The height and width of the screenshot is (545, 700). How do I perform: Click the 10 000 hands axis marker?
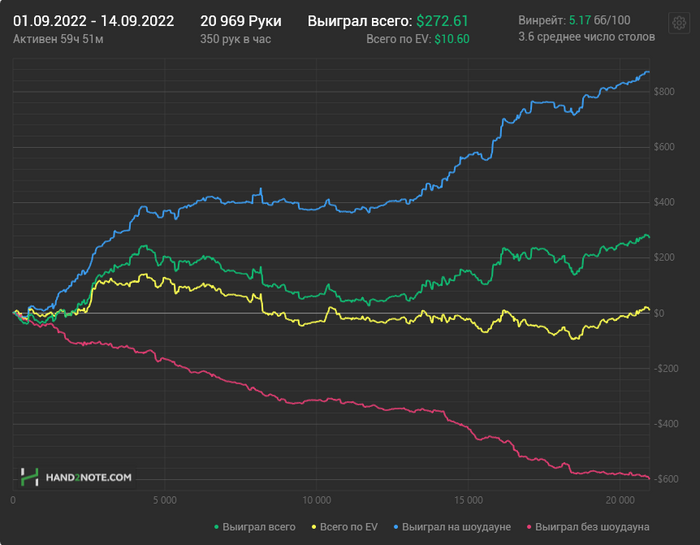click(x=316, y=499)
